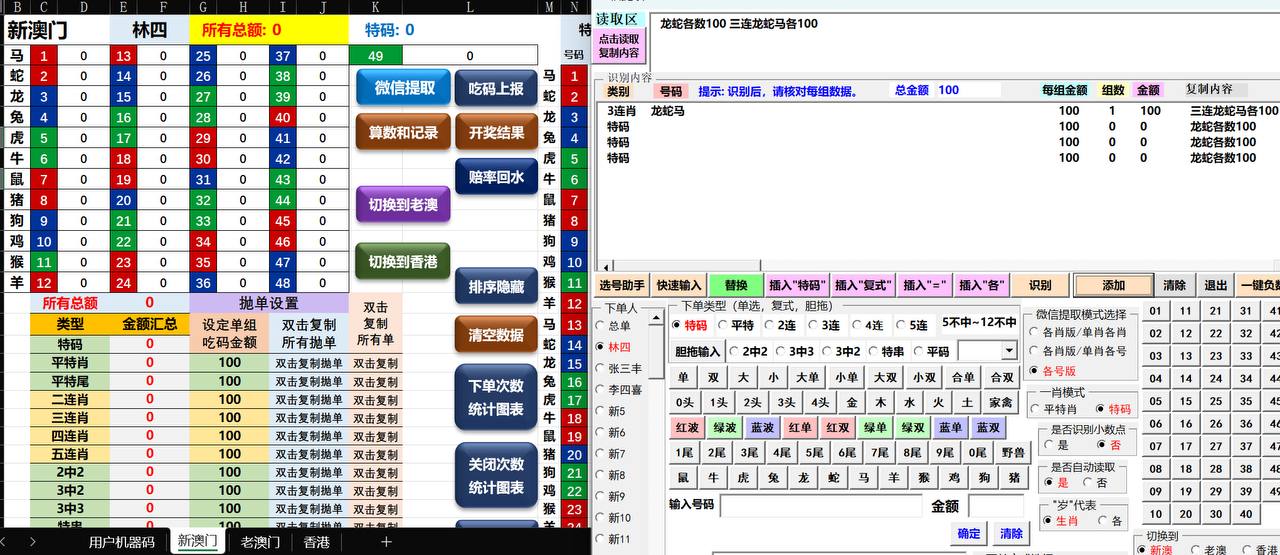This screenshot has width=1280, height=555.
Task: Open the 香港 sheet tab
Action: pyautogui.click(x=316, y=542)
